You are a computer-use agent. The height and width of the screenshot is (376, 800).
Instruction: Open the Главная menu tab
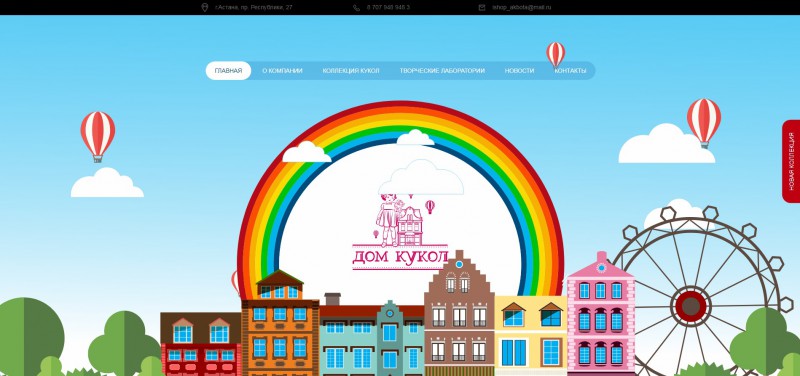[228, 71]
